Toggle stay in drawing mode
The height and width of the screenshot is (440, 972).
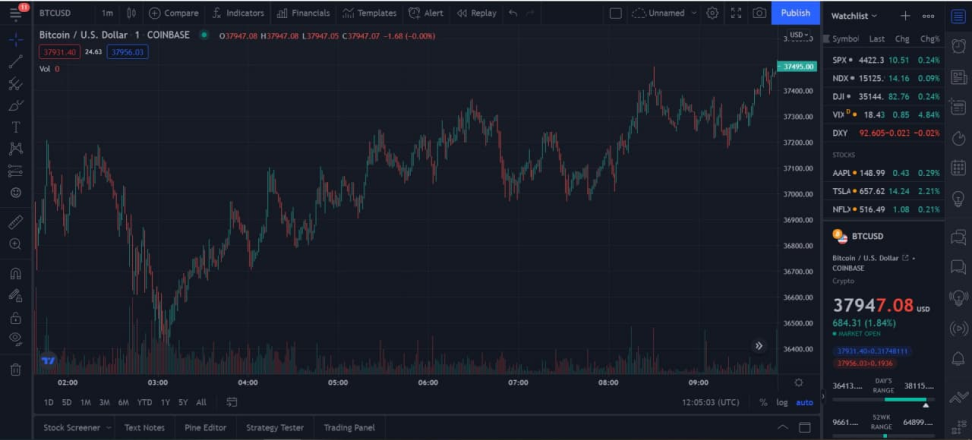[16, 296]
